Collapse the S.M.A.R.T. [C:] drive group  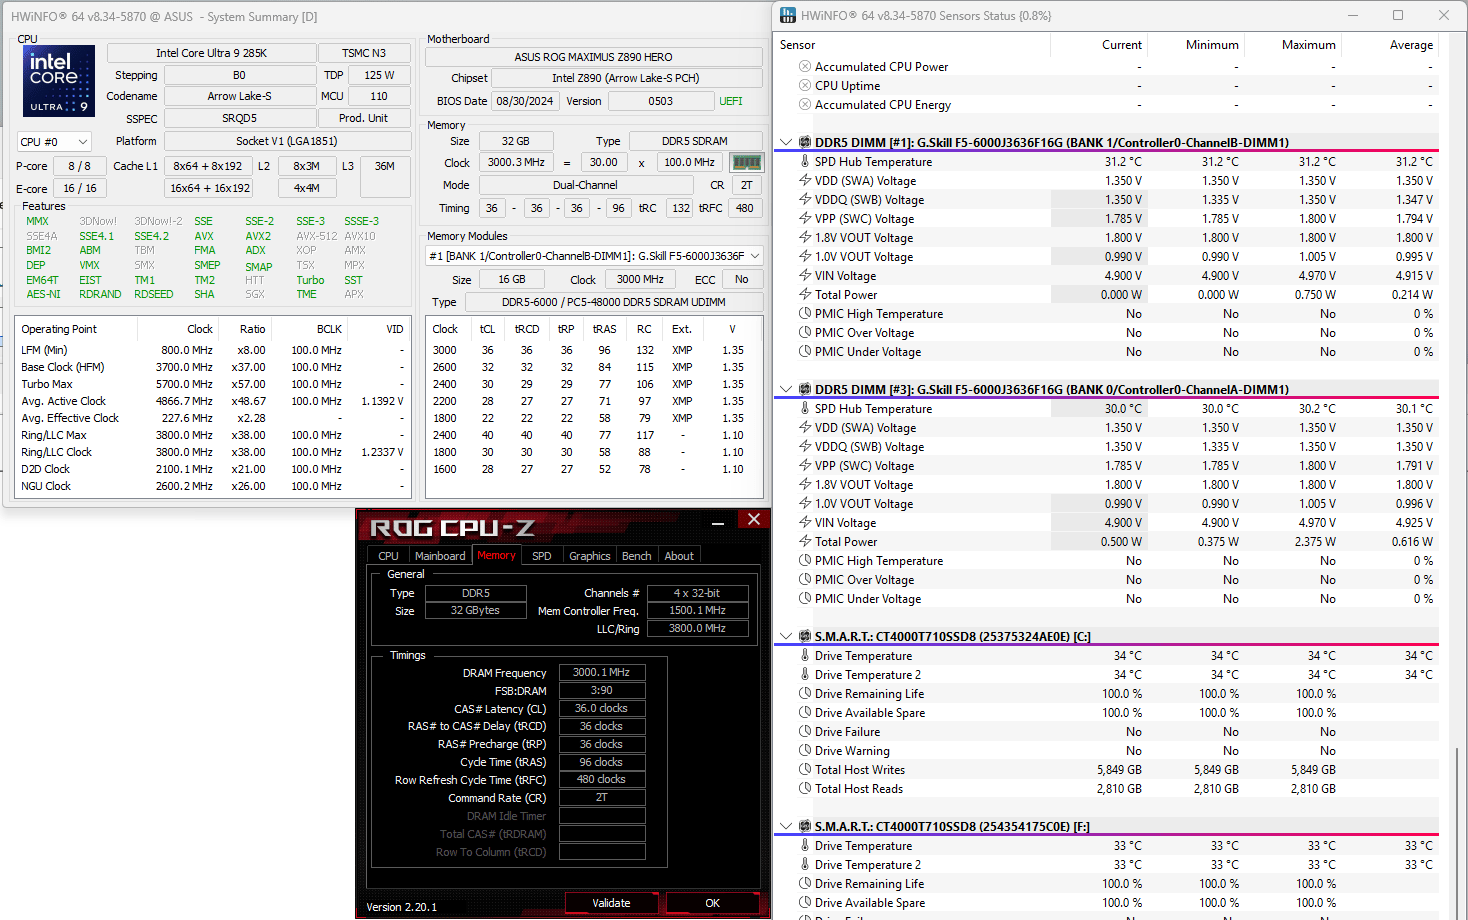(786, 637)
